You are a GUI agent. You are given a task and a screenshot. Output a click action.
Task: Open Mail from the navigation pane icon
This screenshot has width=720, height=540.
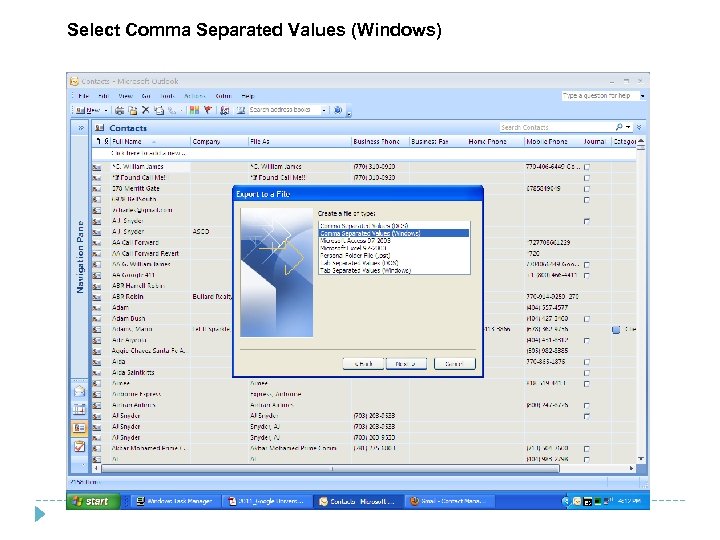coord(79,392)
